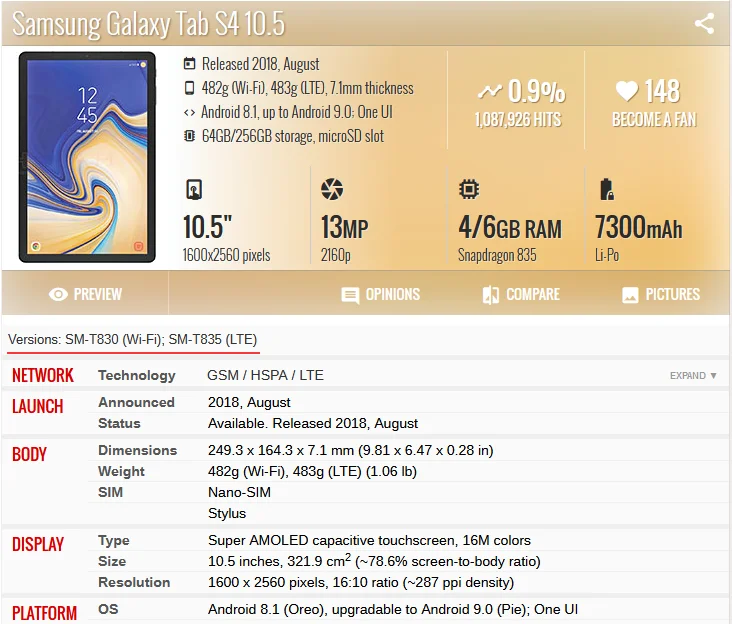The width and height of the screenshot is (732, 624).
Task: Click the compare devices icon
Action: pos(491,295)
